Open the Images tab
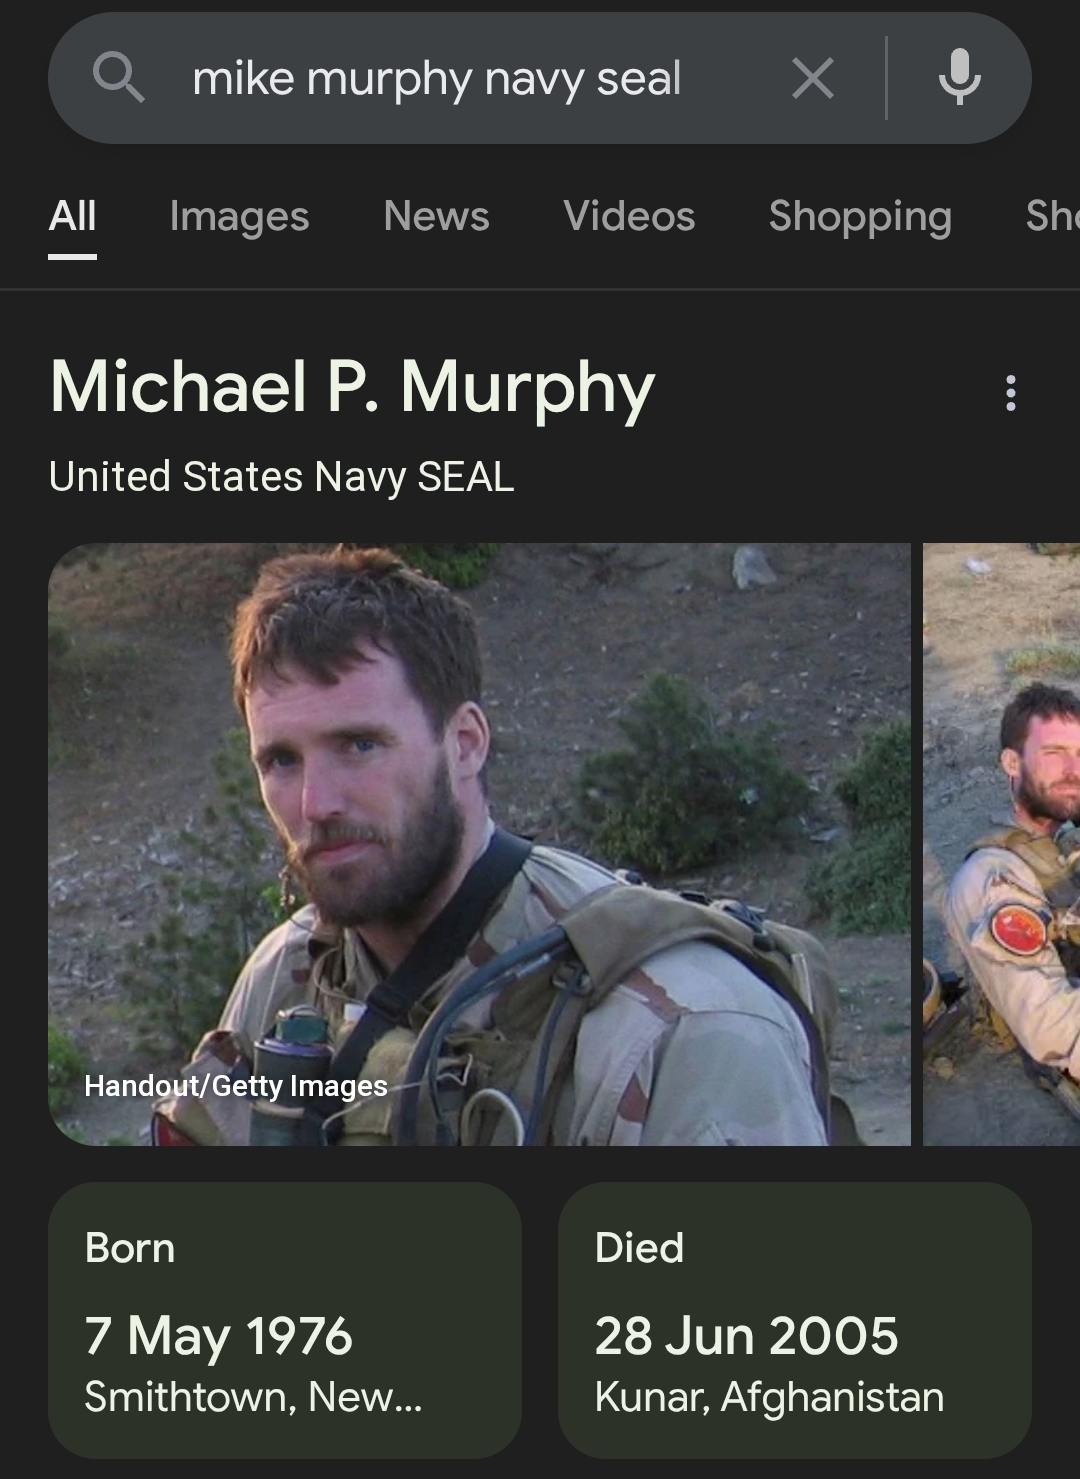 (x=239, y=216)
